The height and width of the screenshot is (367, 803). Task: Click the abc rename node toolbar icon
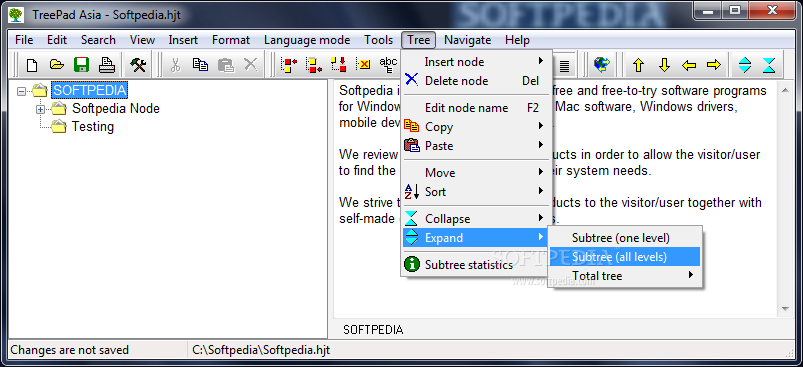(389, 65)
